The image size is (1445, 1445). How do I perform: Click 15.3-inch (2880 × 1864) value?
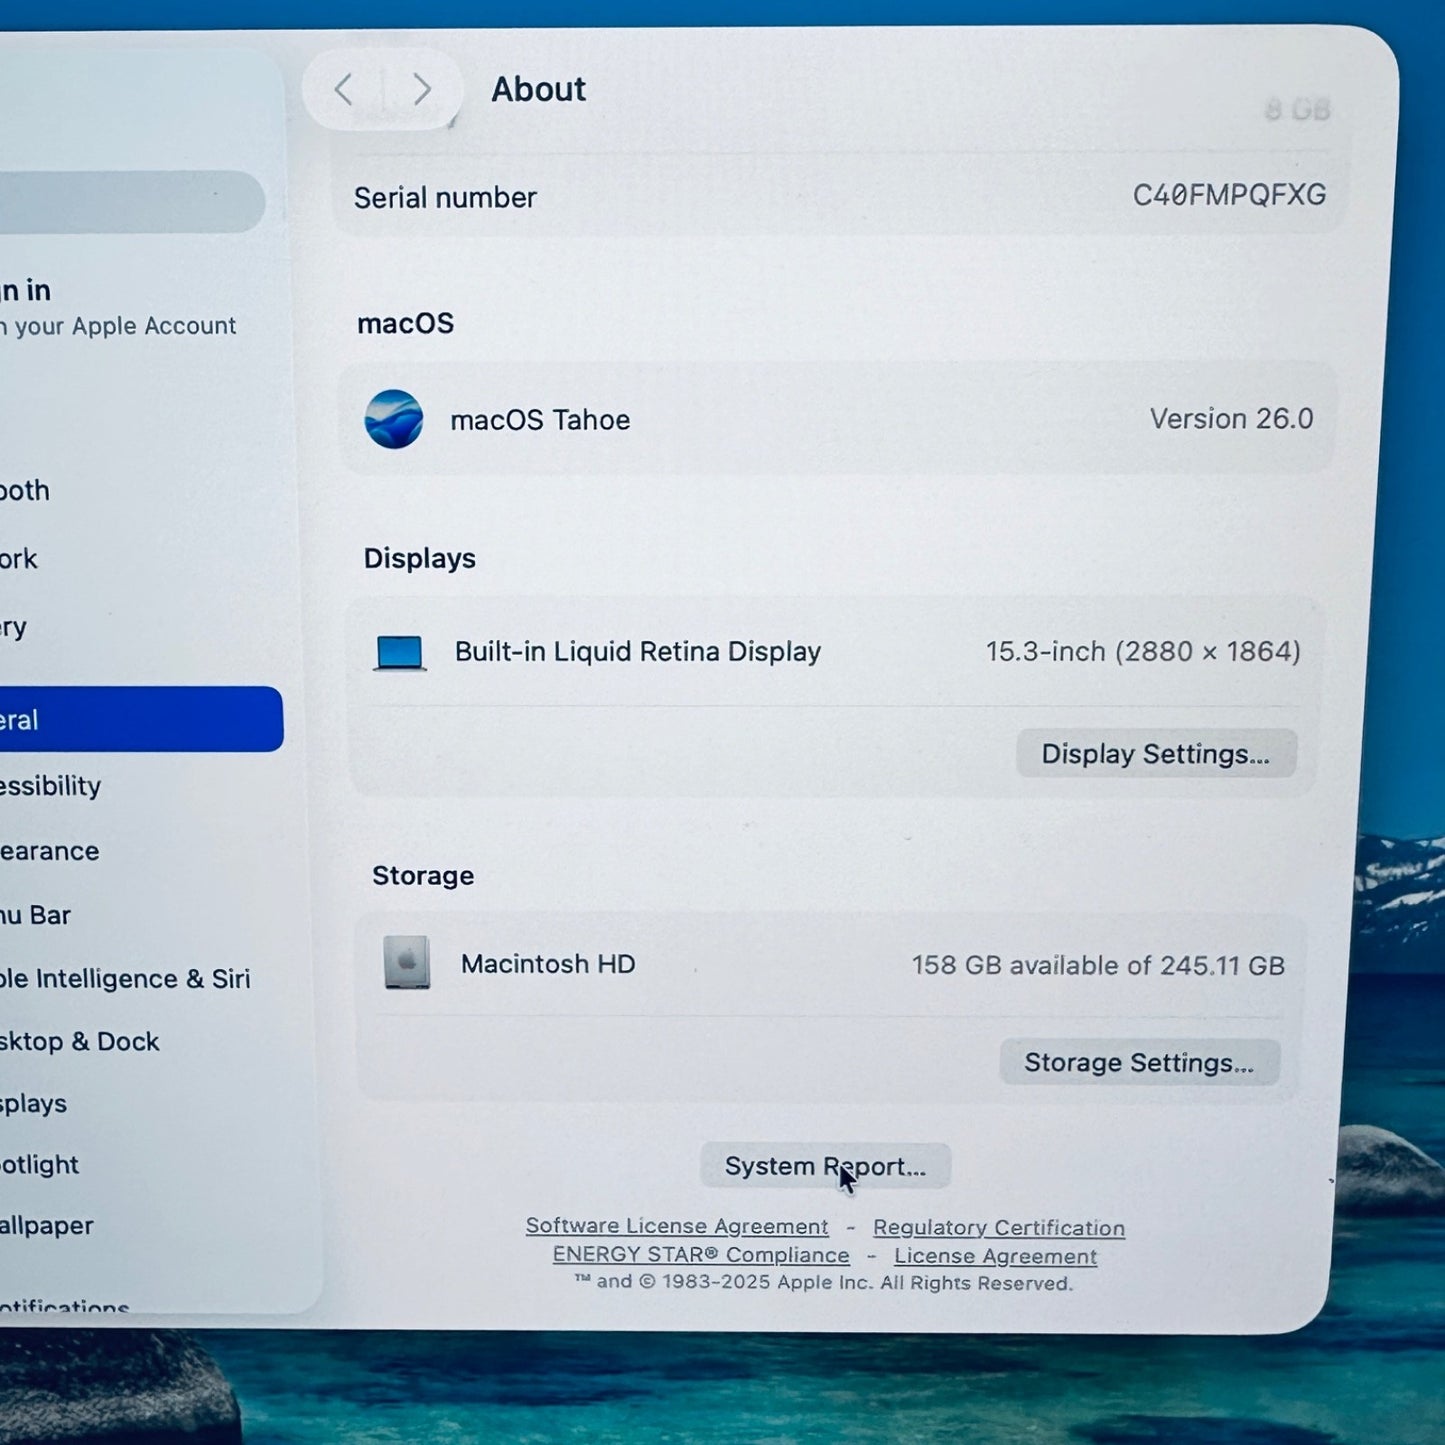(1143, 652)
